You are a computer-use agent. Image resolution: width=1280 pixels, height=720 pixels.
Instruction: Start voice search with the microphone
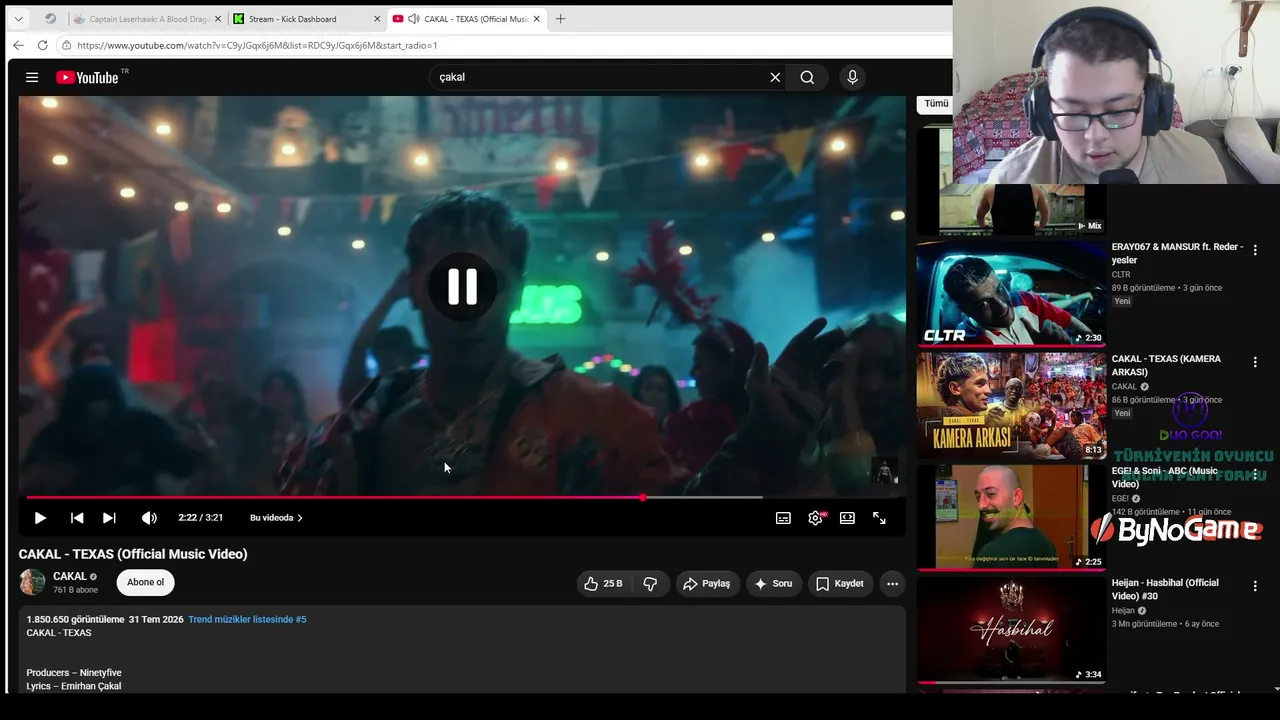(x=852, y=77)
